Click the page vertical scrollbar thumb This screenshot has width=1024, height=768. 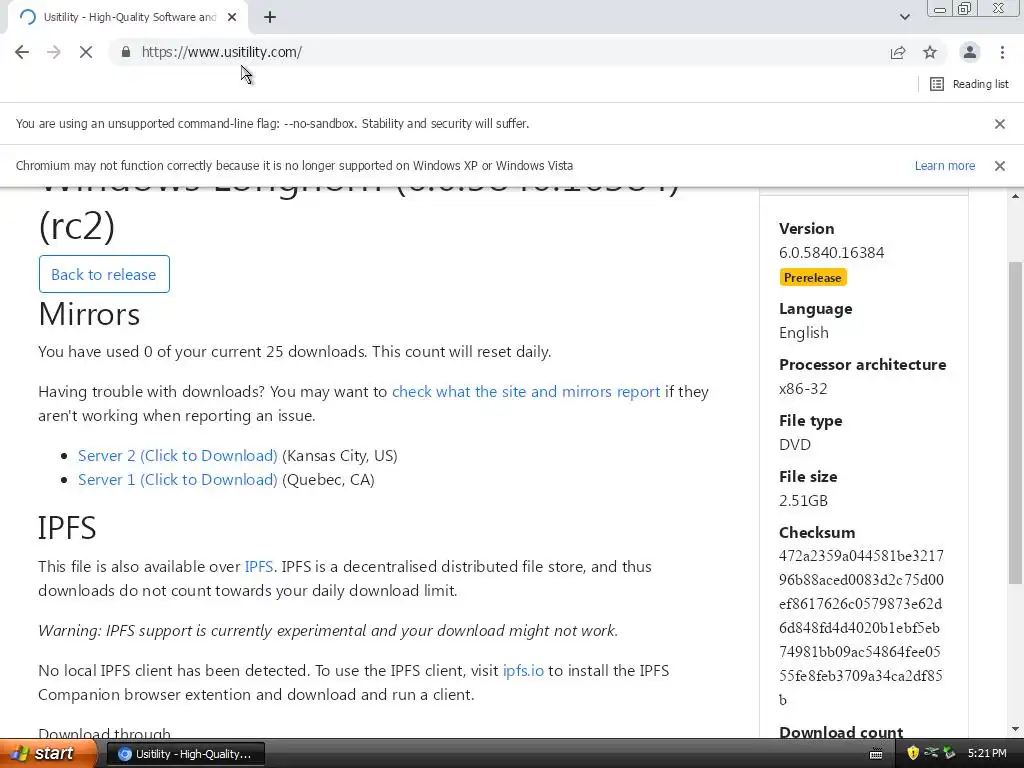1015,422
